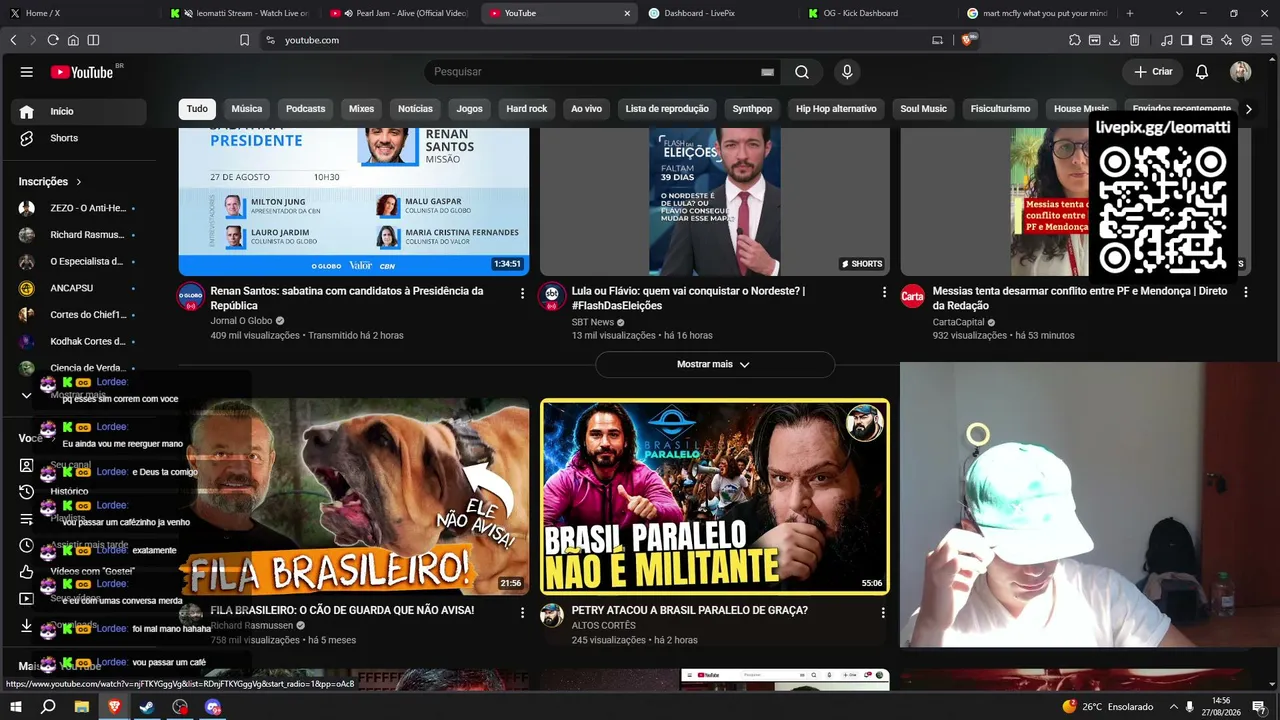Open Windows Start menu
The width and height of the screenshot is (1280, 720).
coord(16,707)
